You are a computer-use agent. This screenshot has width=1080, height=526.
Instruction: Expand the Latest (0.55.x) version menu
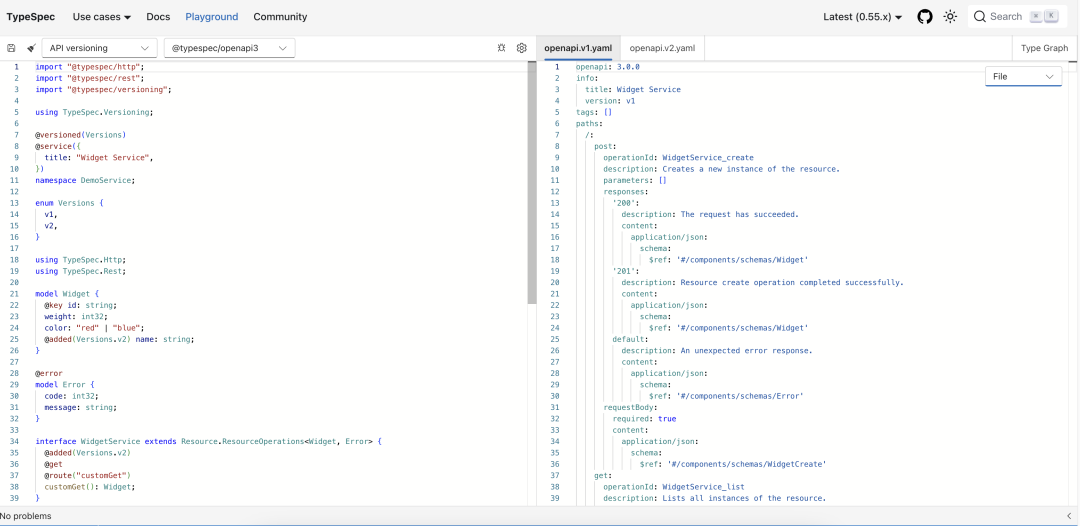coord(862,17)
